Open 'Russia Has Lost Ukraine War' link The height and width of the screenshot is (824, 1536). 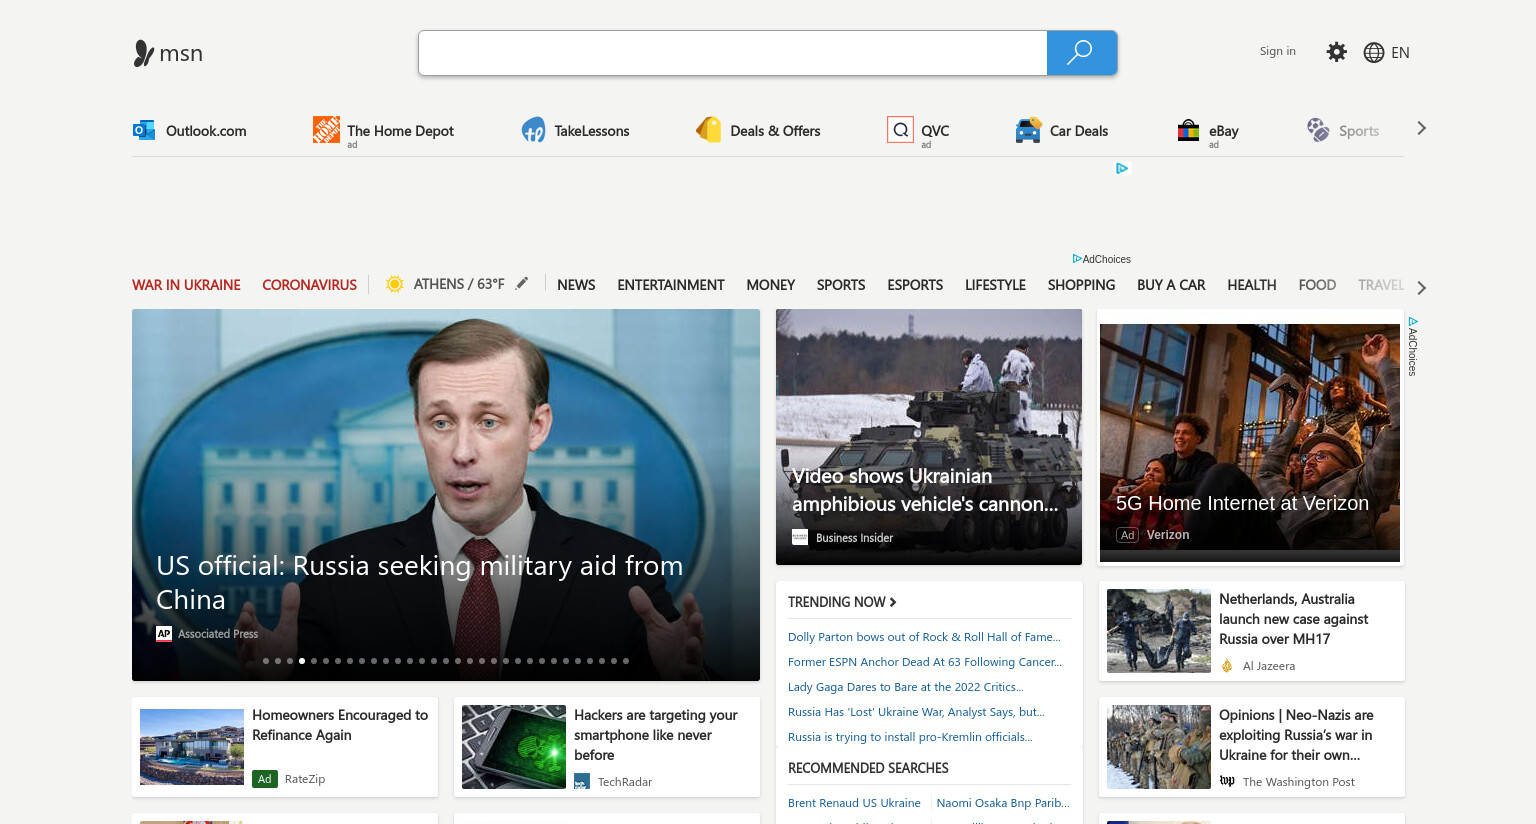[x=916, y=712]
